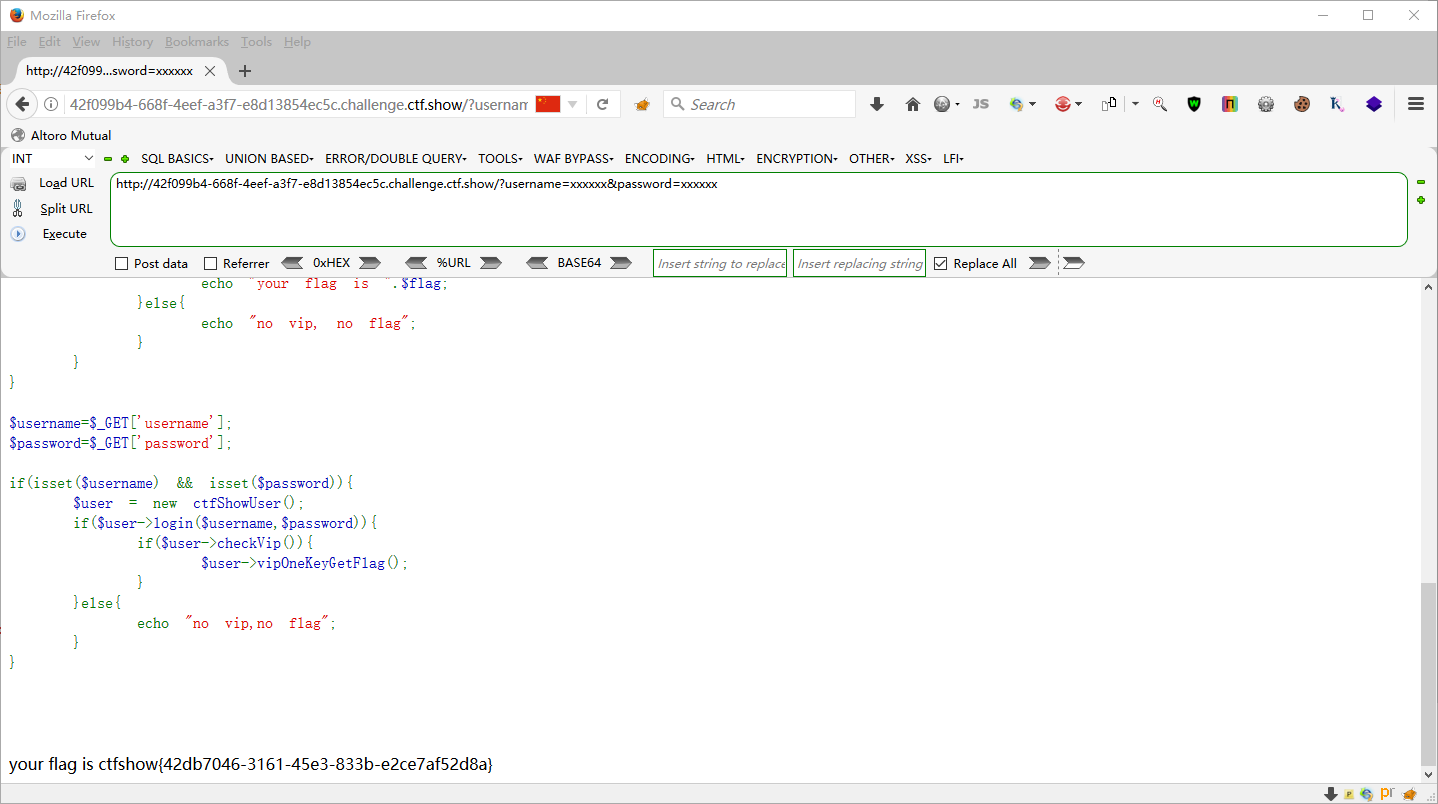Enable Post data checkbox

(x=122, y=264)
